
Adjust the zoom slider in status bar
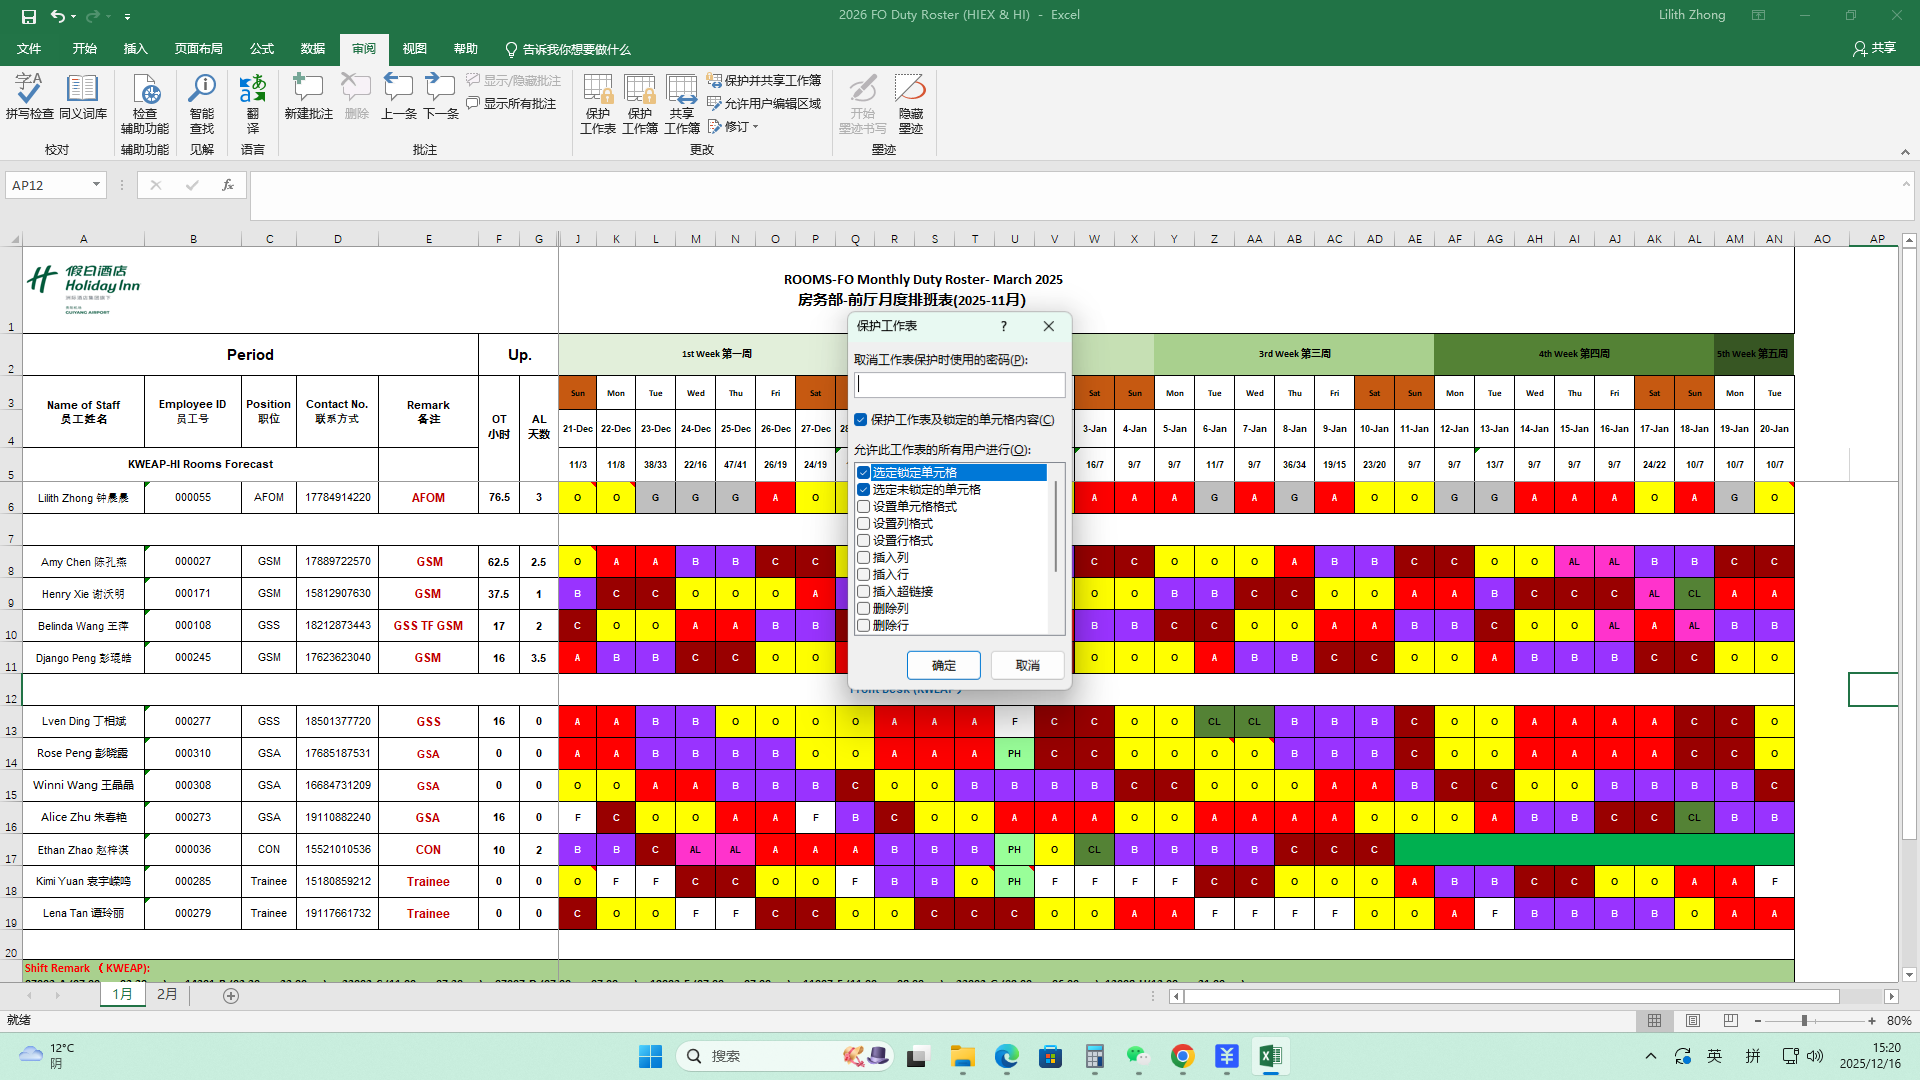click(x=1804, y=1021)
